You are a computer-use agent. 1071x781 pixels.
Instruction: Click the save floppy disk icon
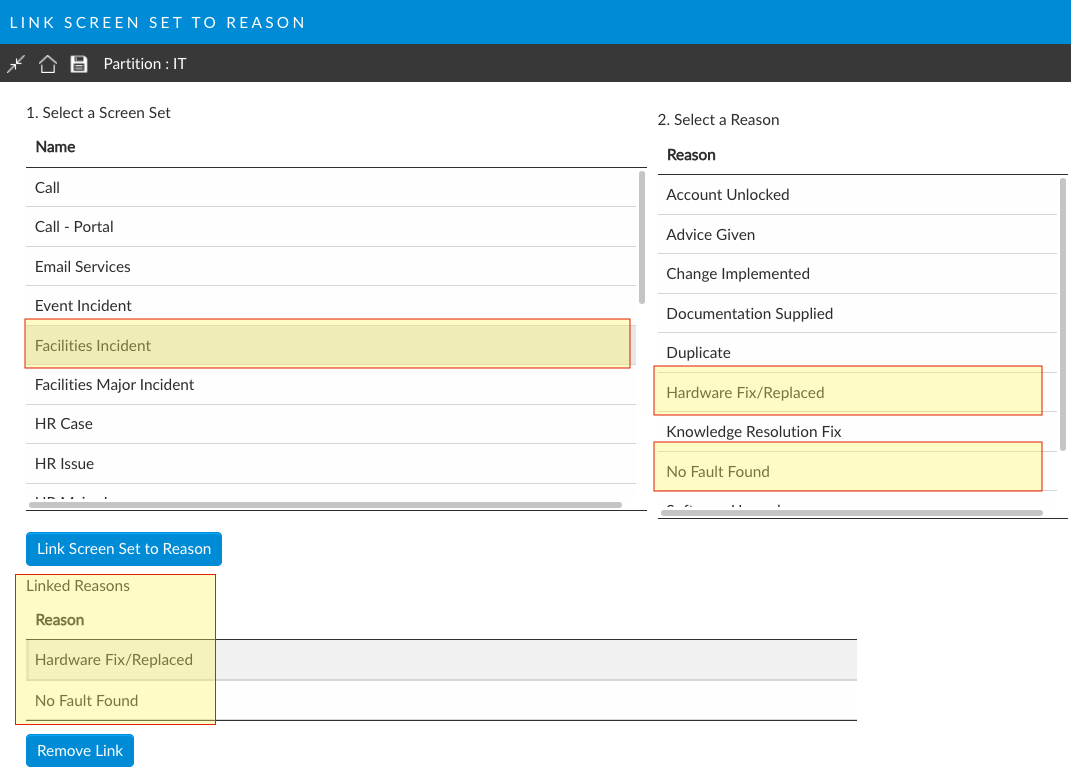click(79, 64)
